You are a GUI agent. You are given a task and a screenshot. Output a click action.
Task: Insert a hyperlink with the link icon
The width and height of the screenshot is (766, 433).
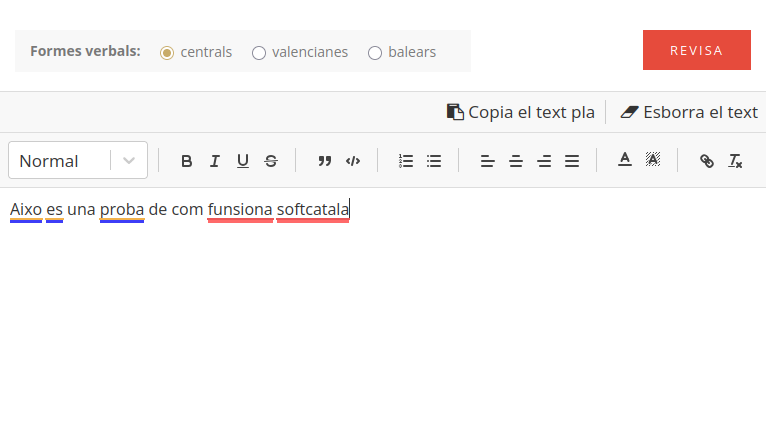[707, 161]
